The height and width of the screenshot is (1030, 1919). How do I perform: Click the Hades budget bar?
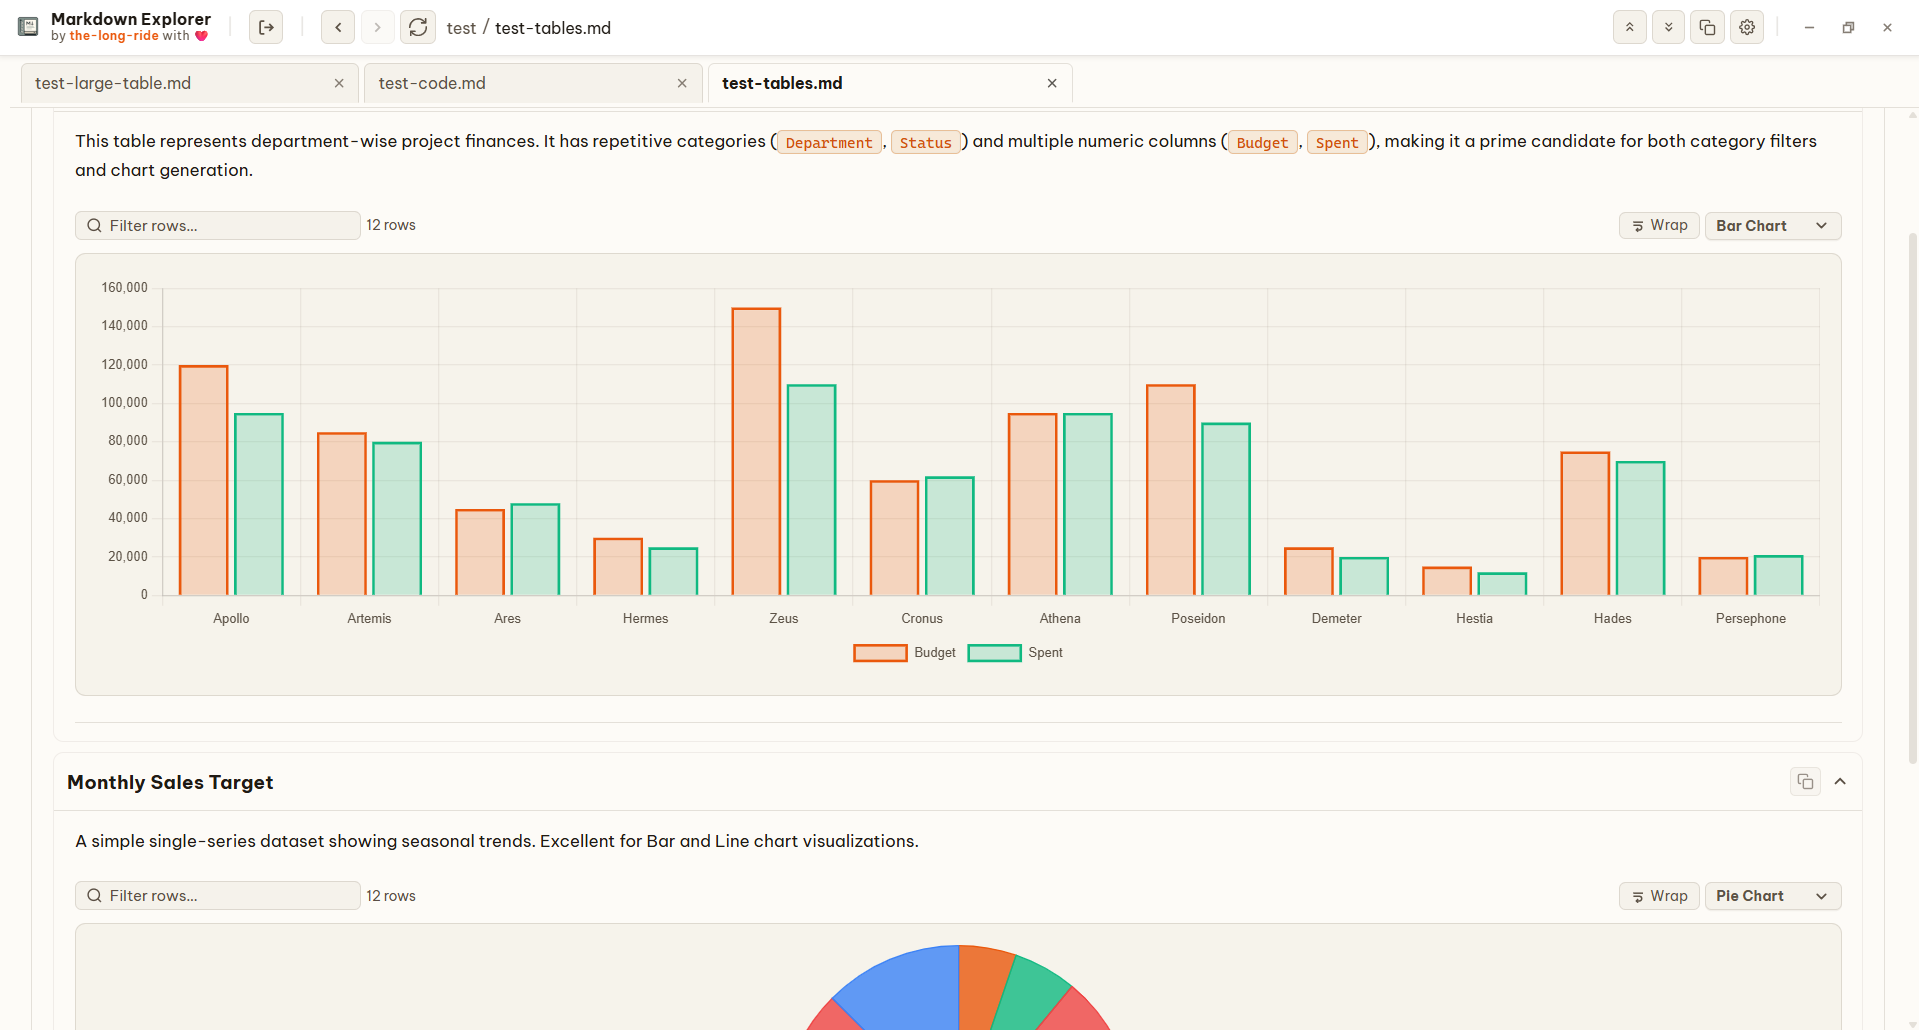click(x=1585, y=524)
